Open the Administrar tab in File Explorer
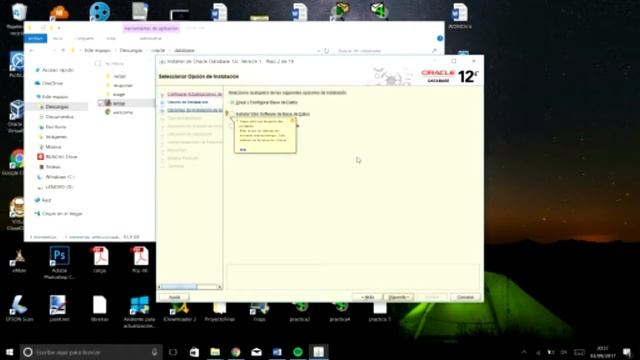The width and height of the screenshot is (640, 360). [x=151, y=38]
